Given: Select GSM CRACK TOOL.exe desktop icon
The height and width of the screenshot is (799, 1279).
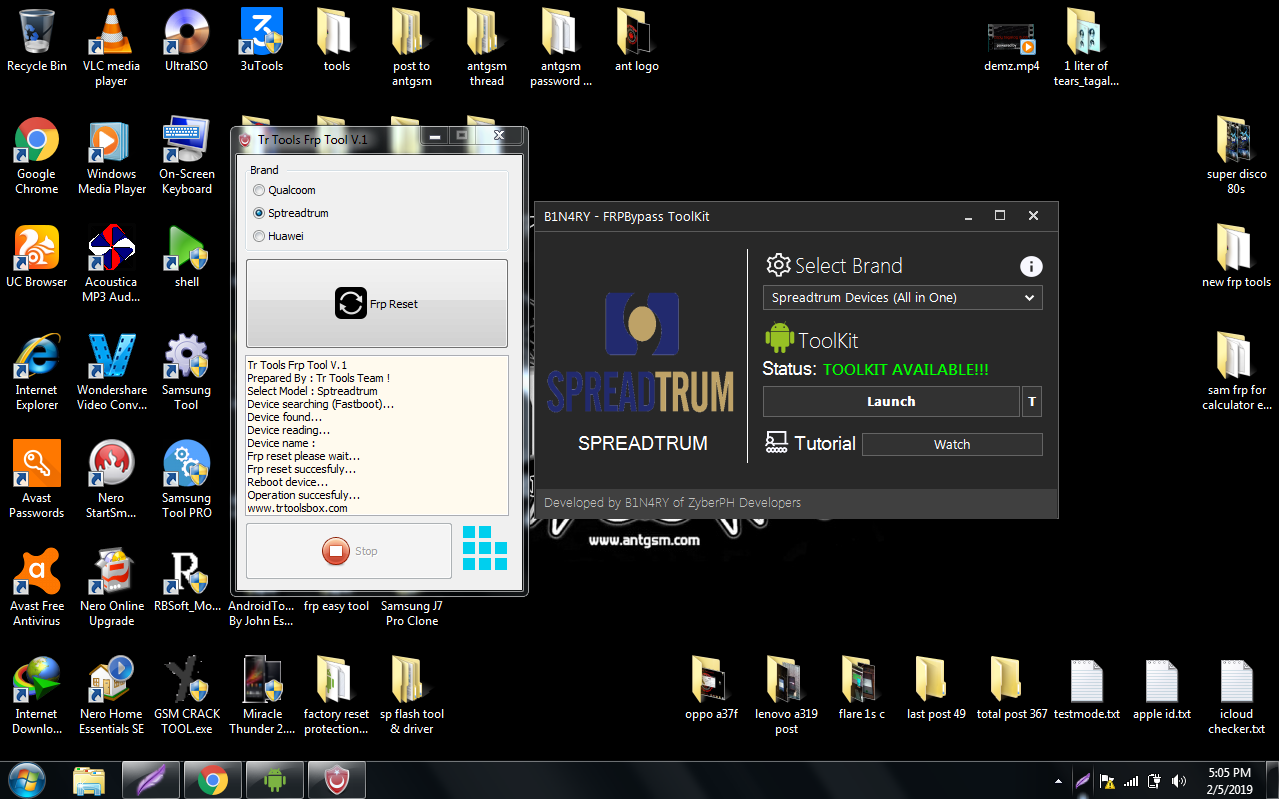Looking at the screenshot, I should [186, 696].
